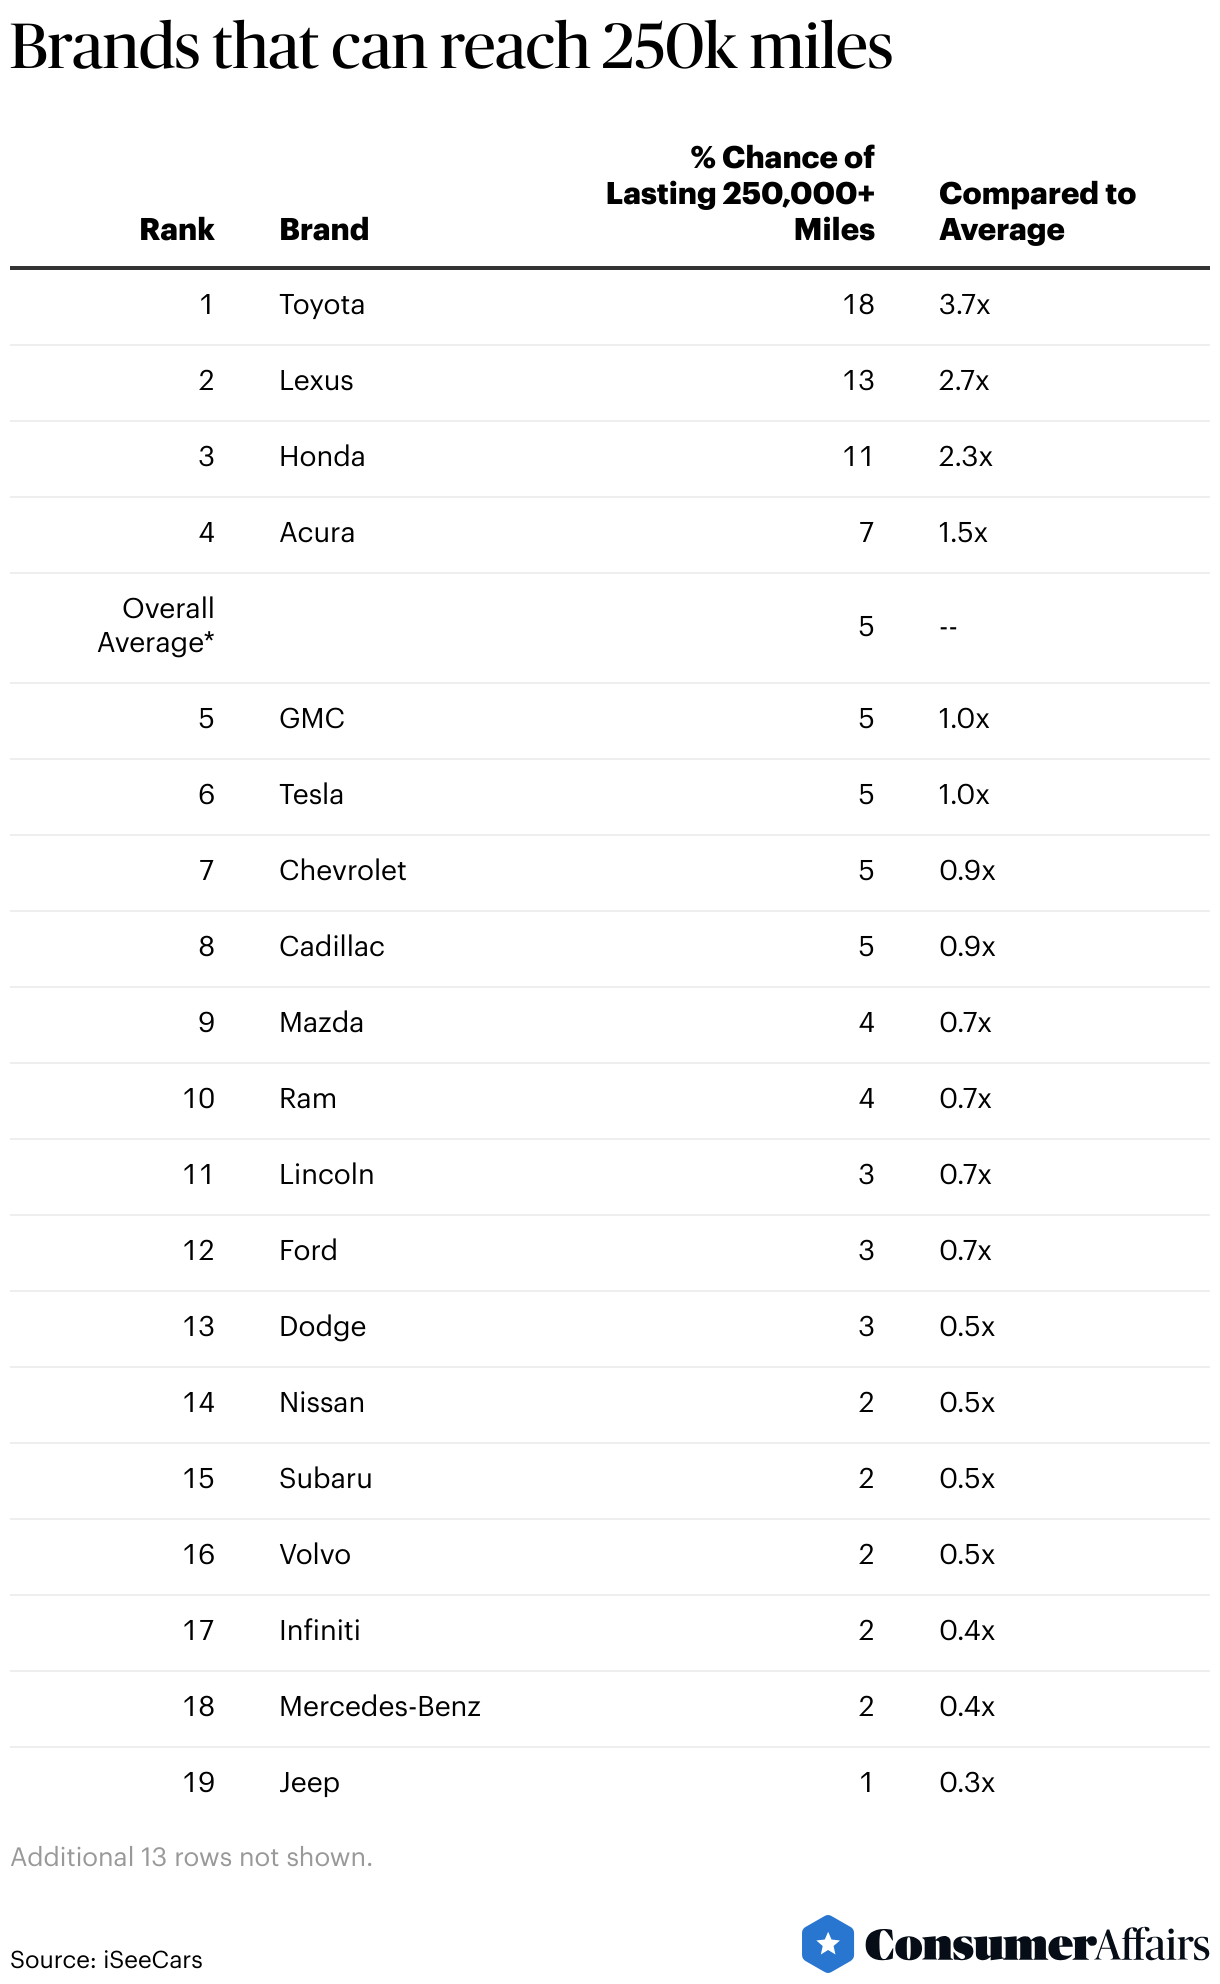Viewport: 1220px width, 1984px height.
Task: Click the % Chance of Lasting header
Action: (x=740, y=193)
